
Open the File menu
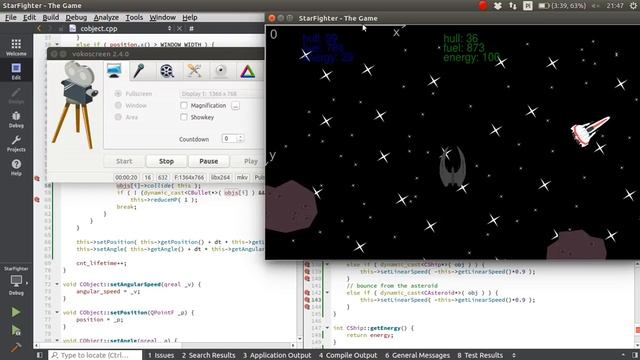[11, 18]
